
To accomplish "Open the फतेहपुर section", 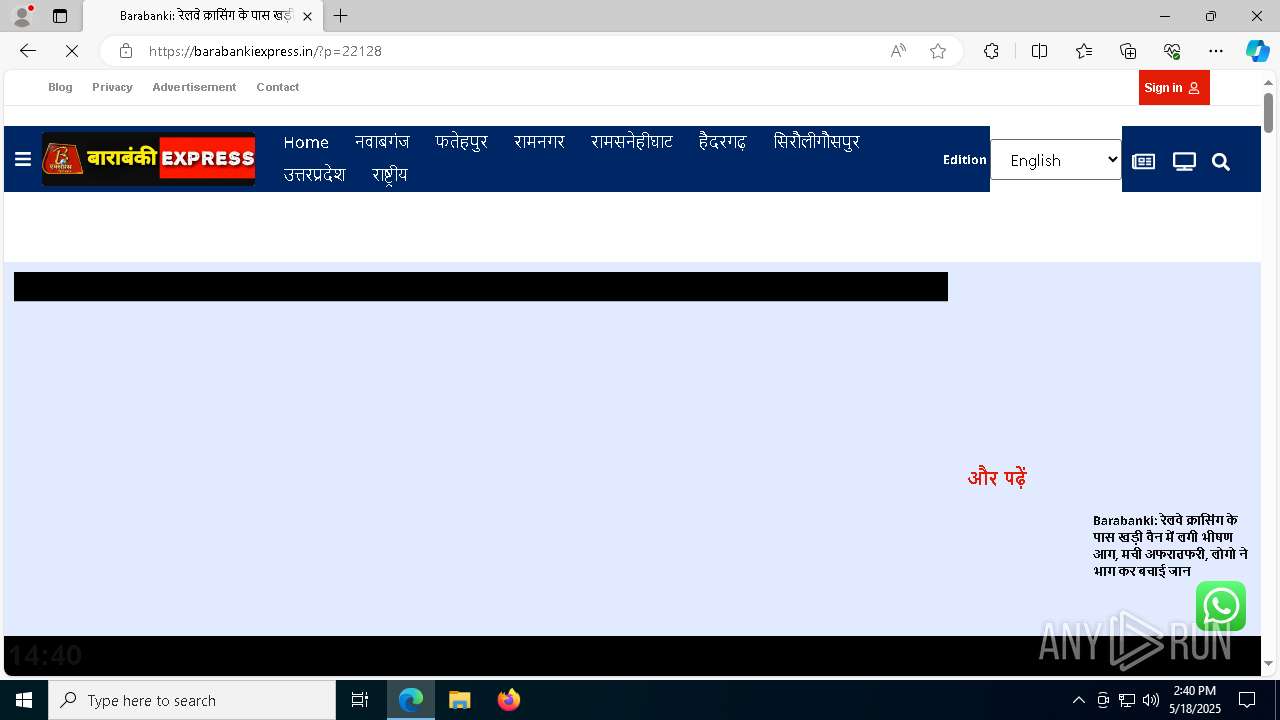I will tap(461, 142).
